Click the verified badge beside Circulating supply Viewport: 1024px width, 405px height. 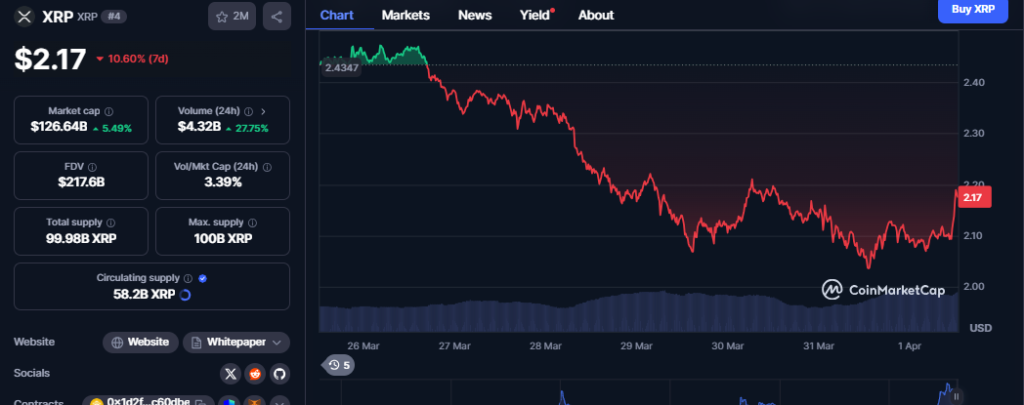pos(203,278)
